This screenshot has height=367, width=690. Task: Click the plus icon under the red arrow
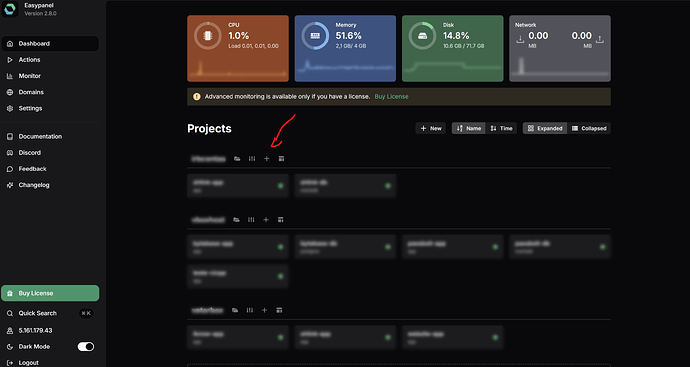pyautogui.click(x=266, y=159)
